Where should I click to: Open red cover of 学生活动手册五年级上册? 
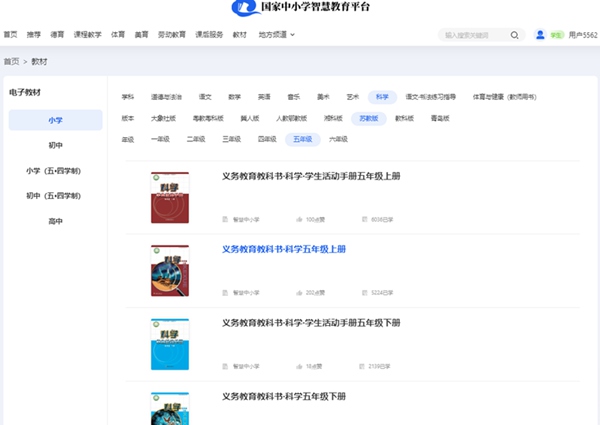pos(170,197)
